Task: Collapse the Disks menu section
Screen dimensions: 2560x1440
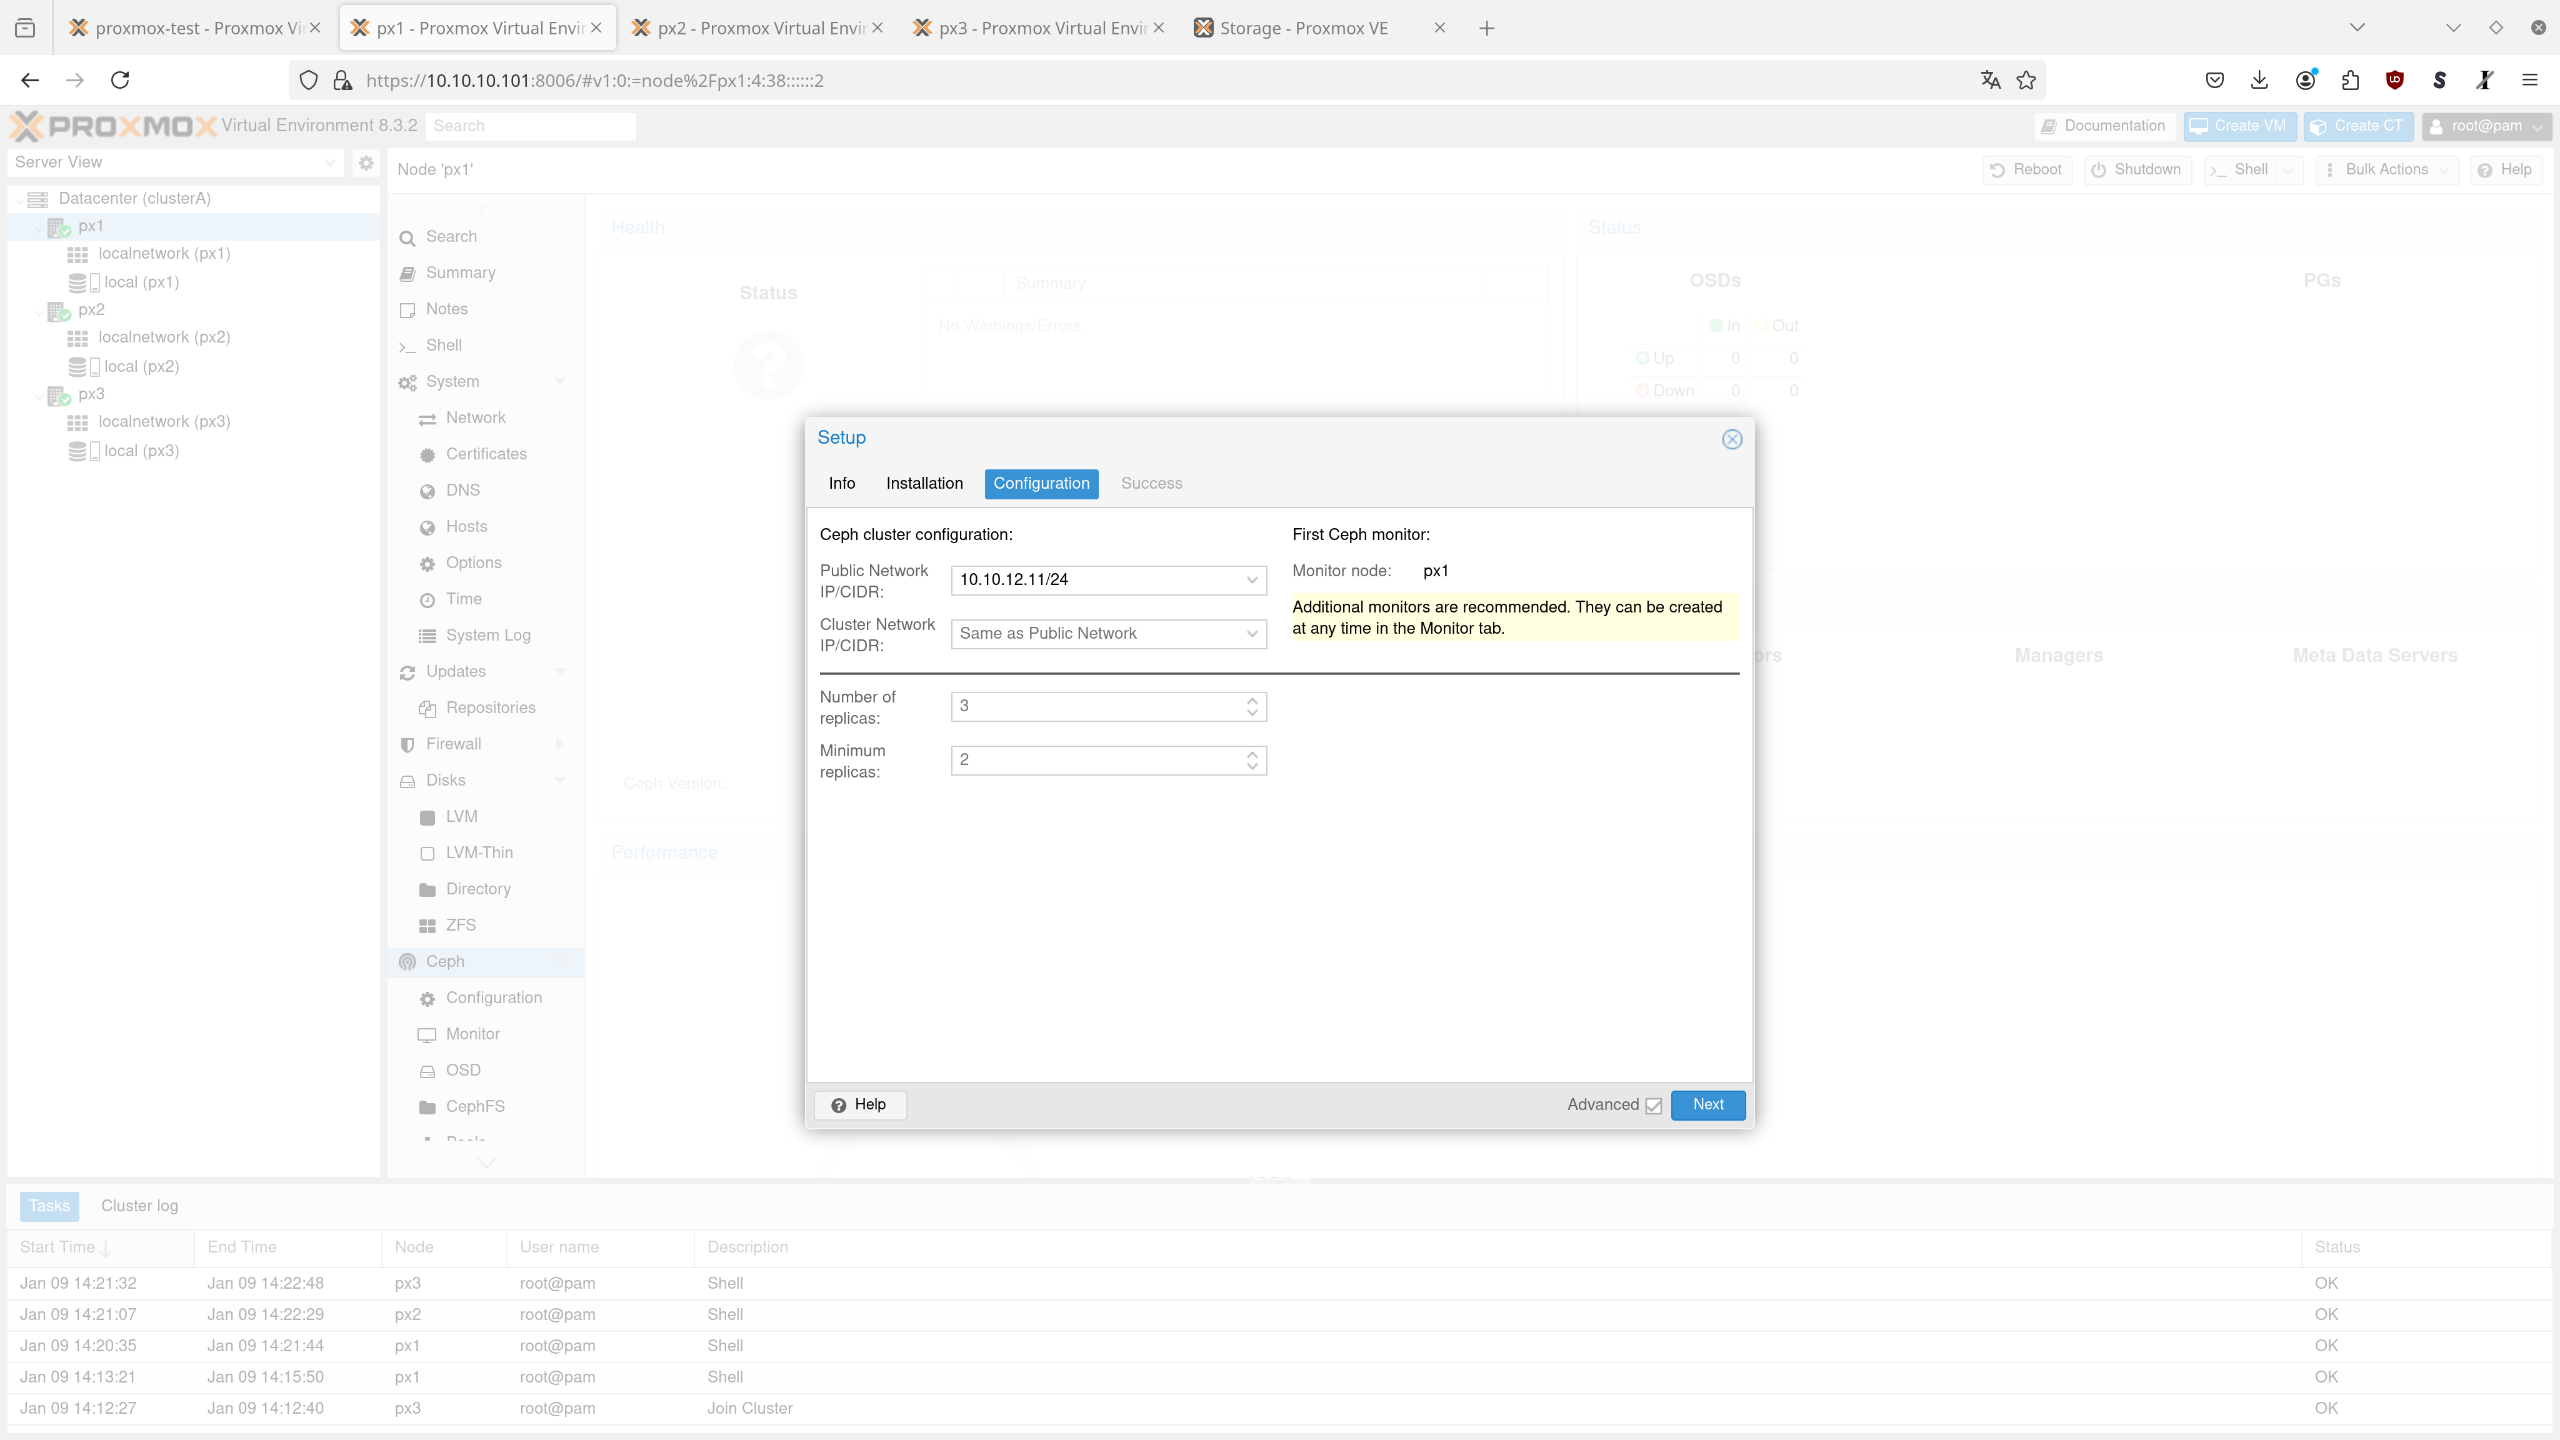Action: point(560,781)
